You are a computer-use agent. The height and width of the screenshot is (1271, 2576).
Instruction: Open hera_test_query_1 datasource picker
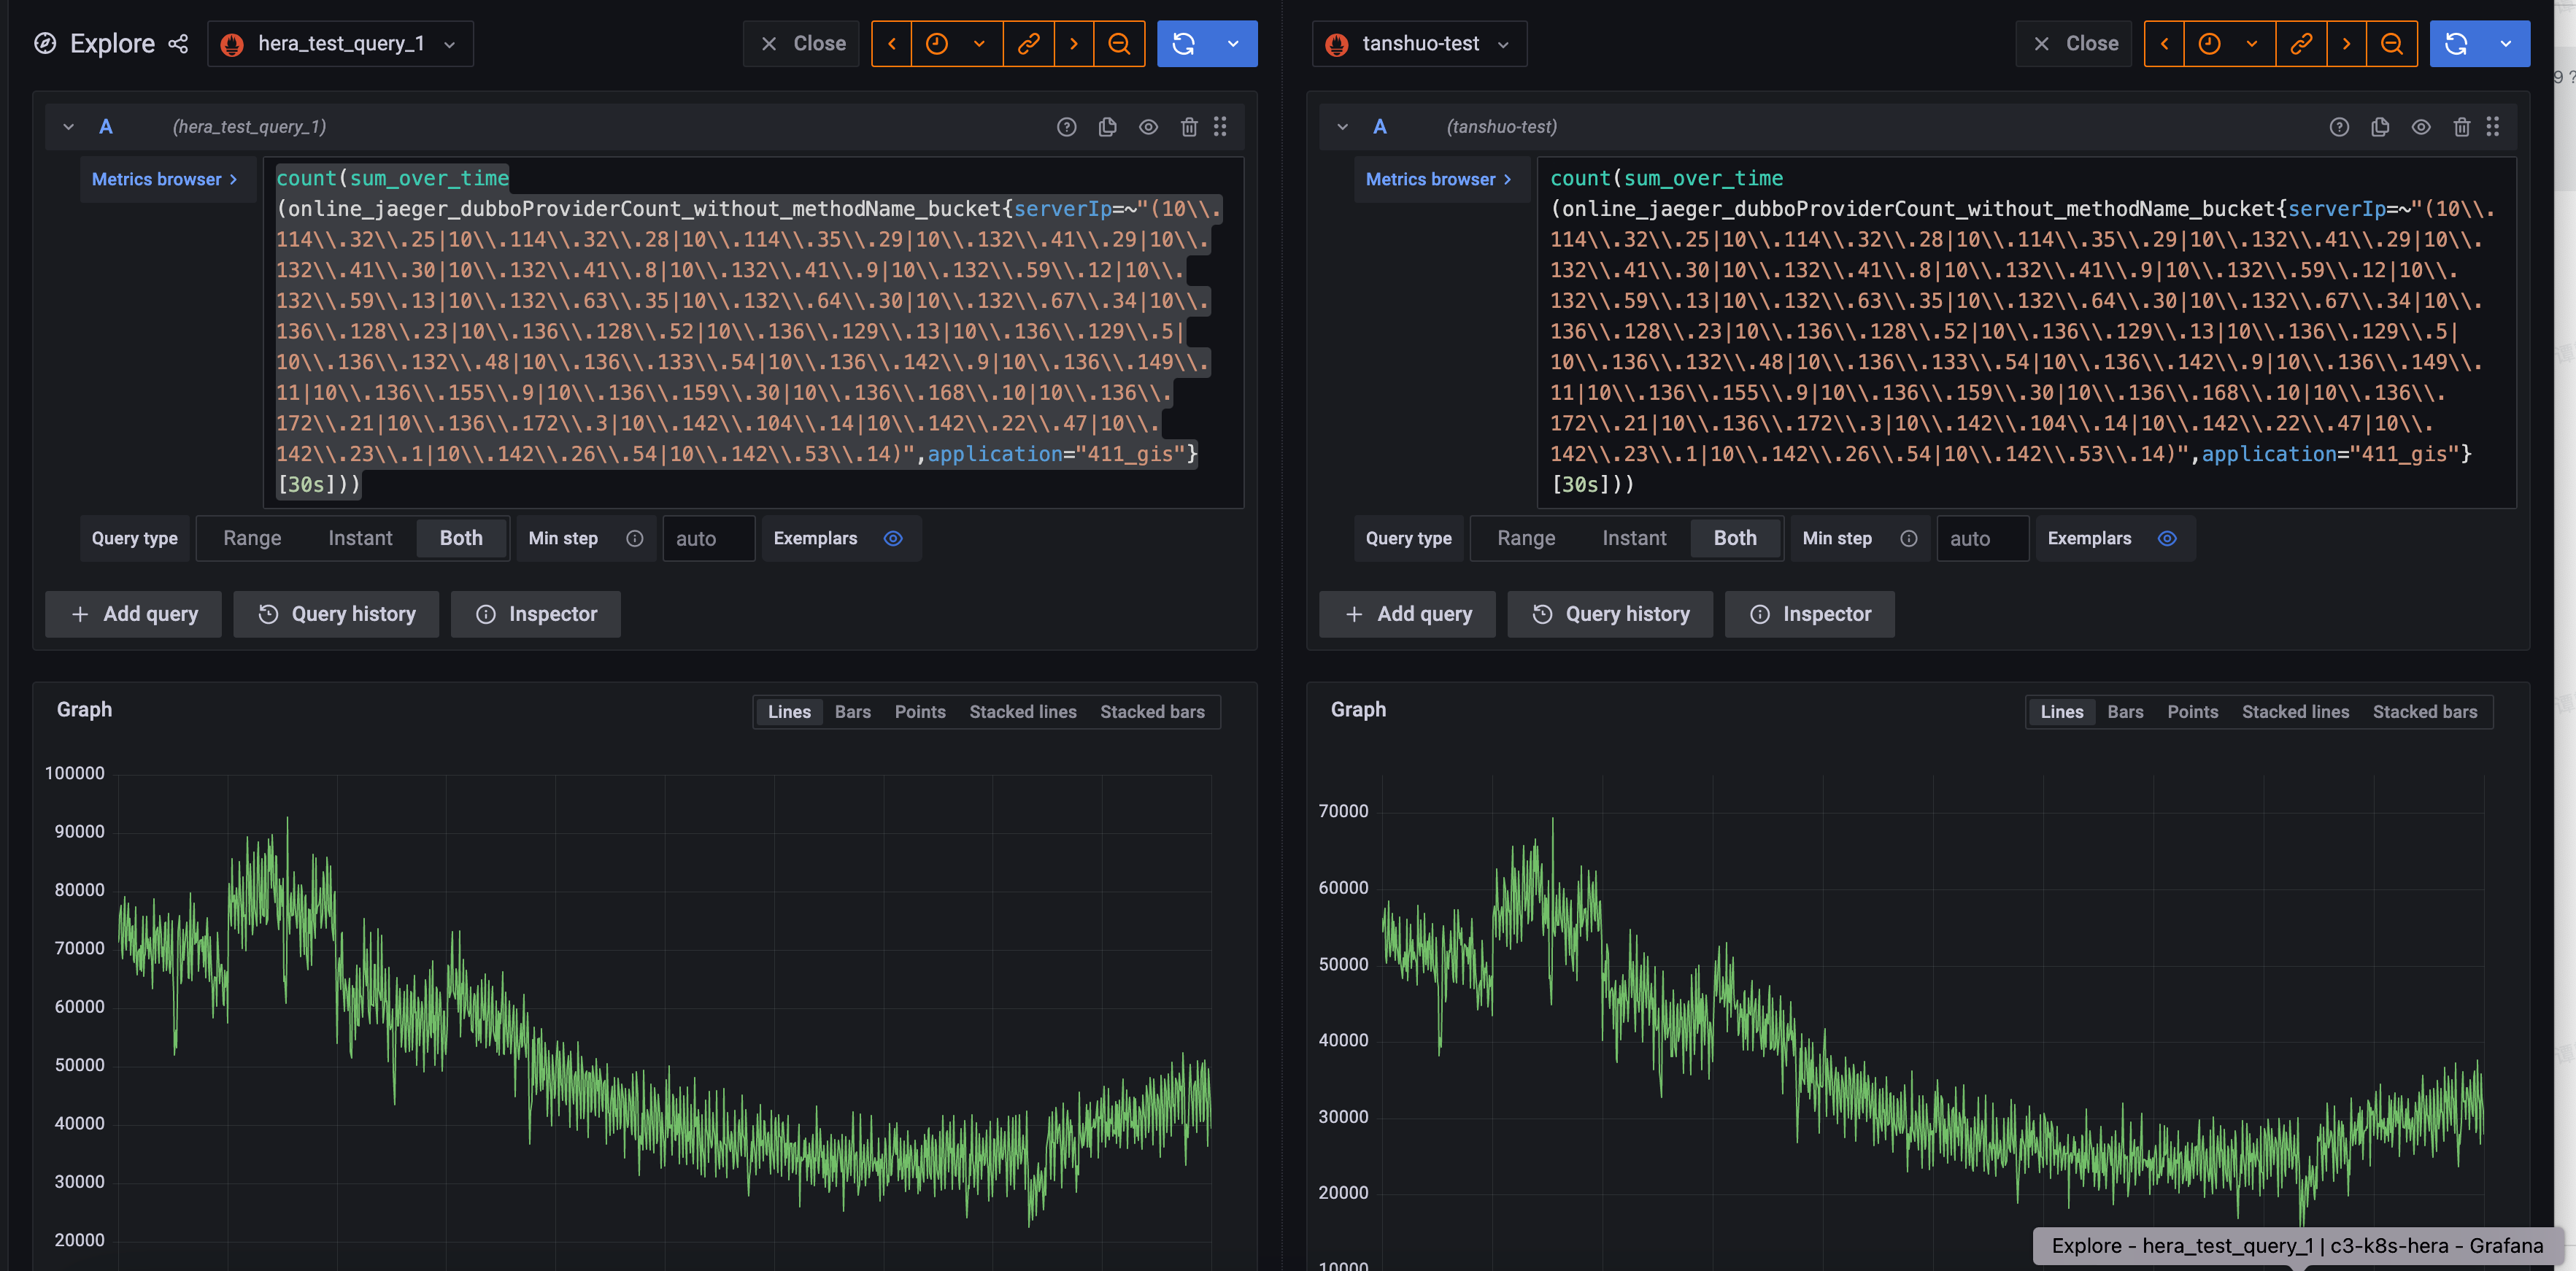click(340, 43)
